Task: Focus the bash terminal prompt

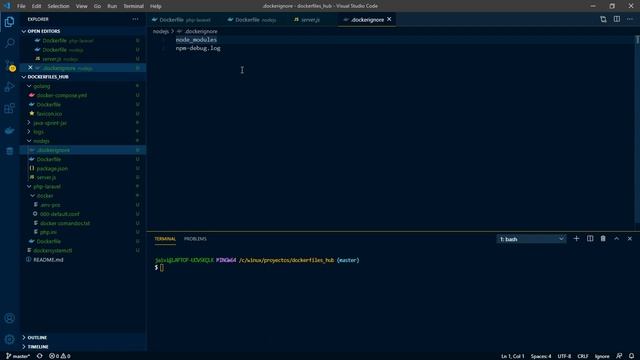Action: (x=162, y=268)
